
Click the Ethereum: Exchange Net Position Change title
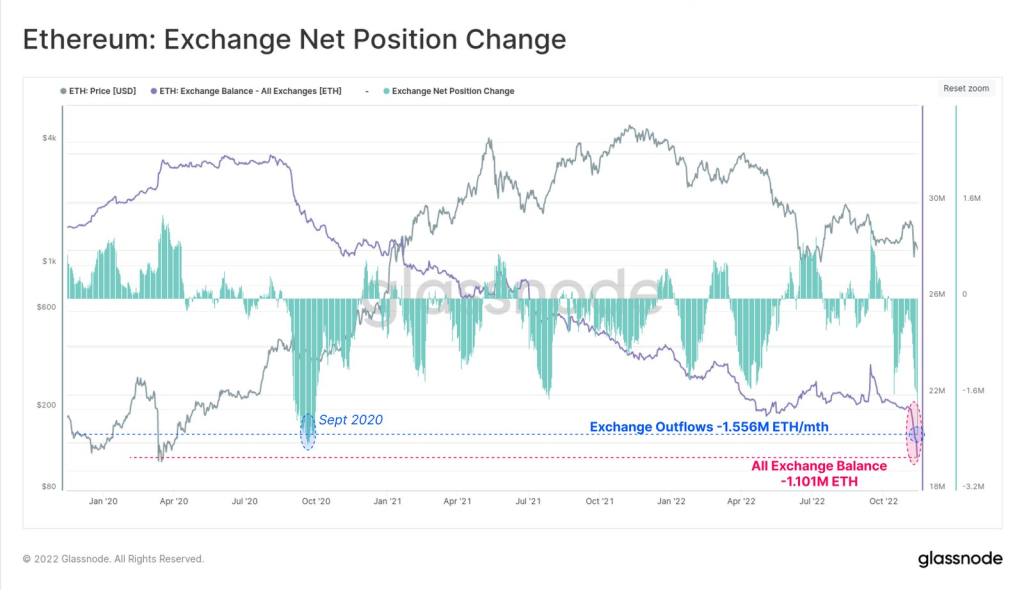[x=295, y=39]
